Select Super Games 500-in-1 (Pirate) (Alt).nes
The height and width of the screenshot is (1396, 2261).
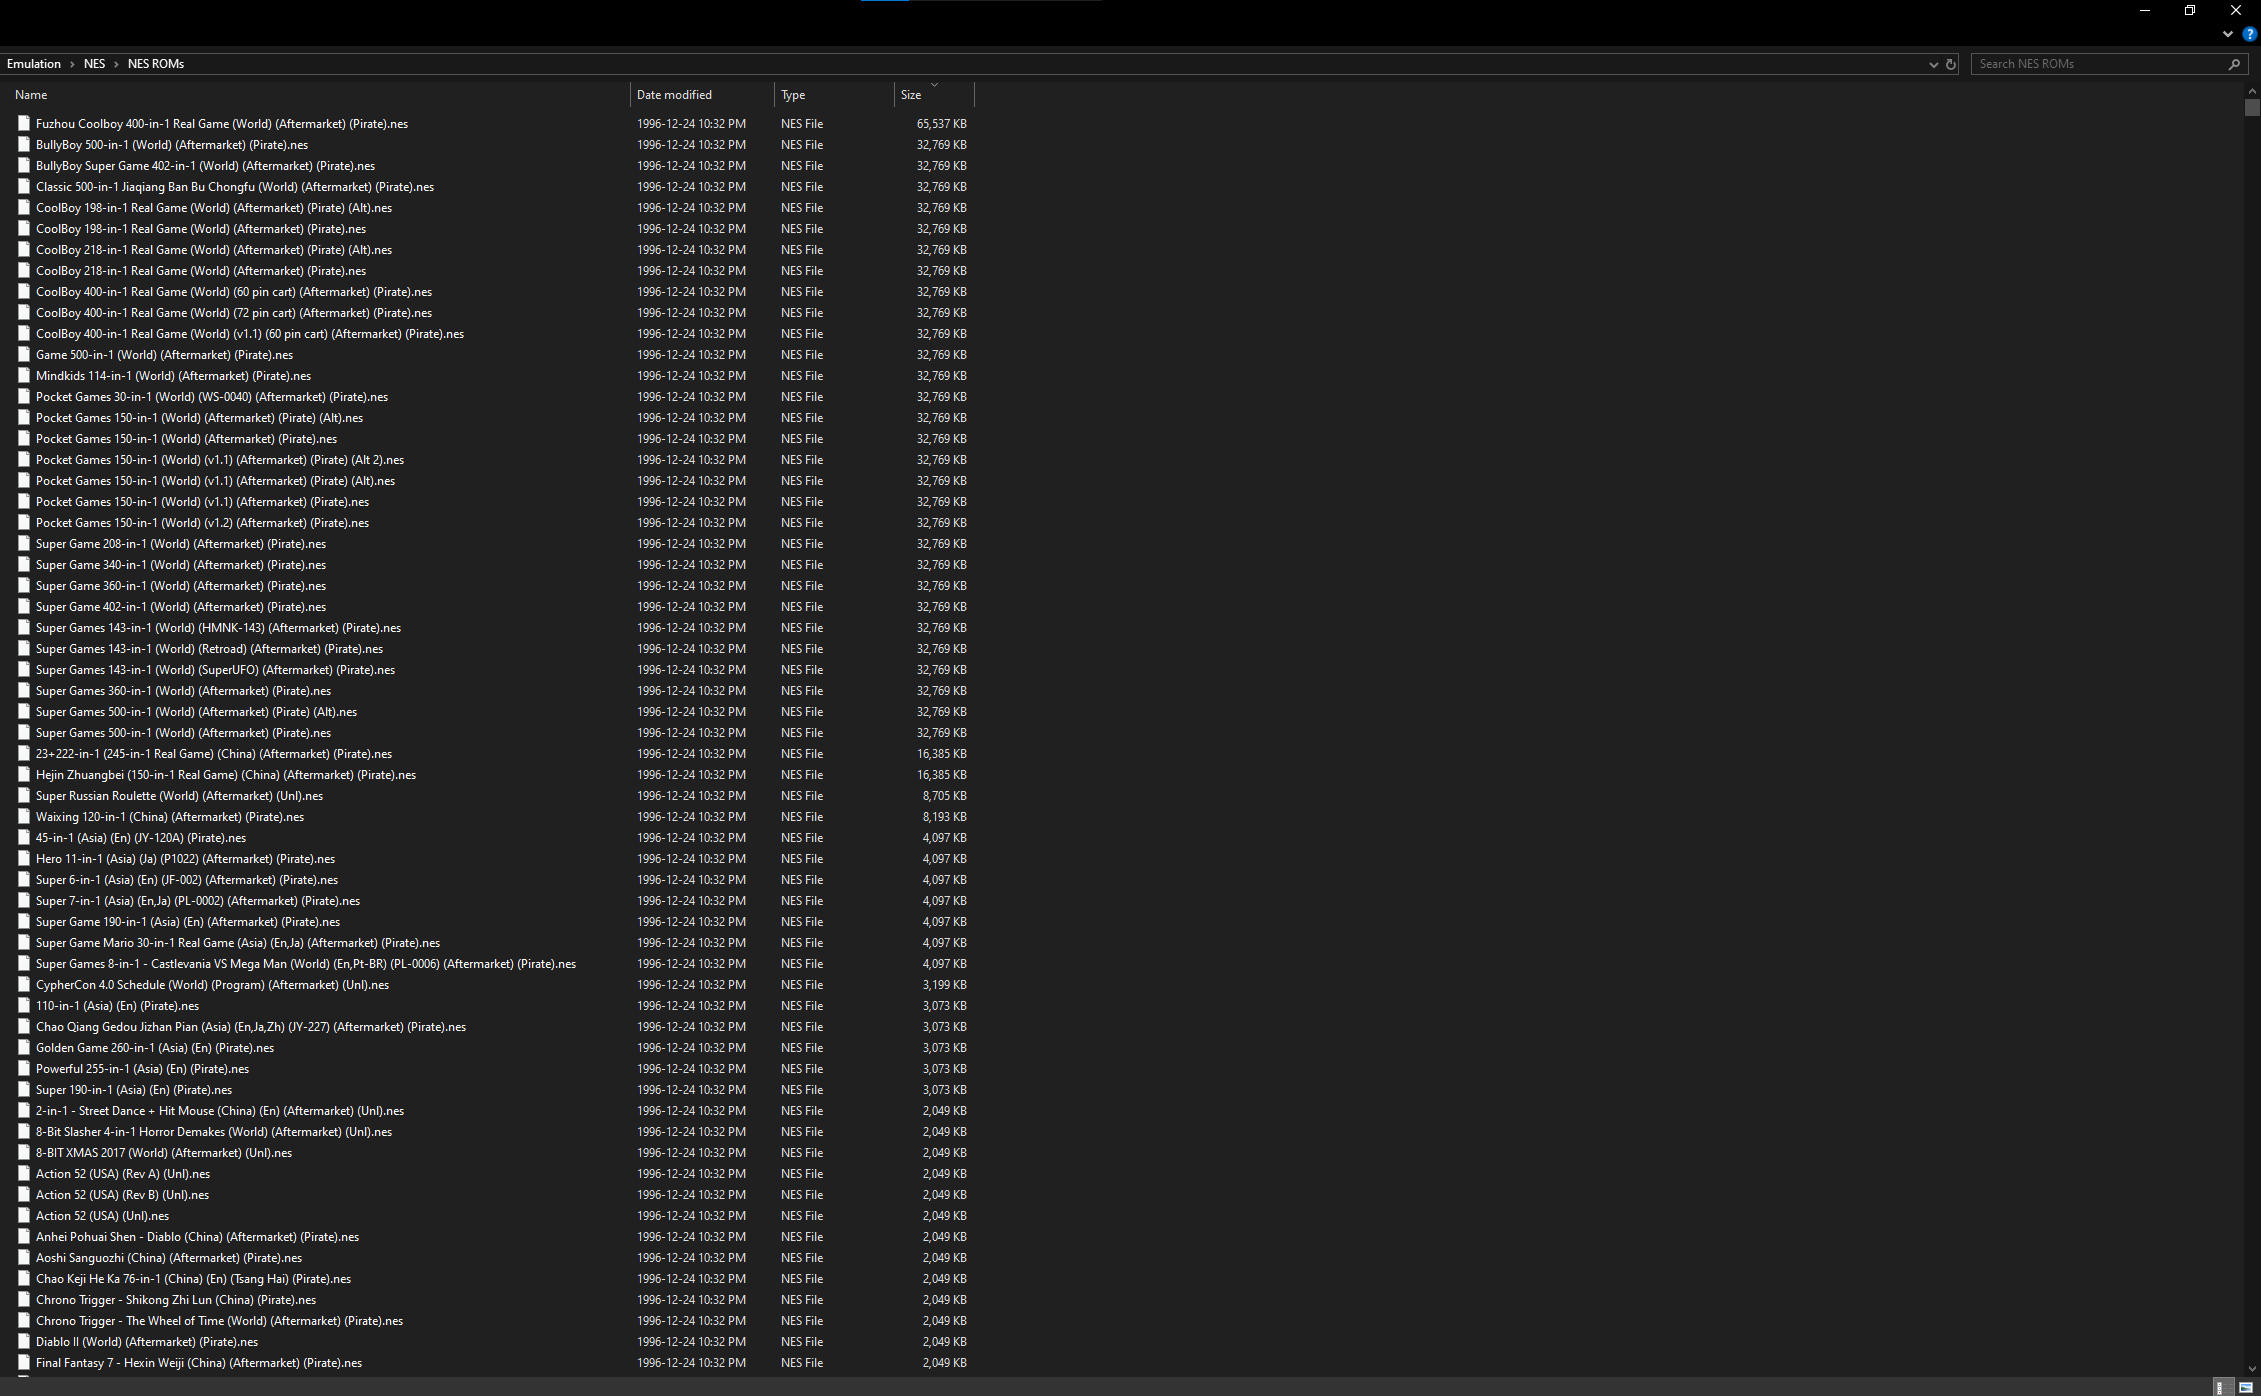[197, 712]
